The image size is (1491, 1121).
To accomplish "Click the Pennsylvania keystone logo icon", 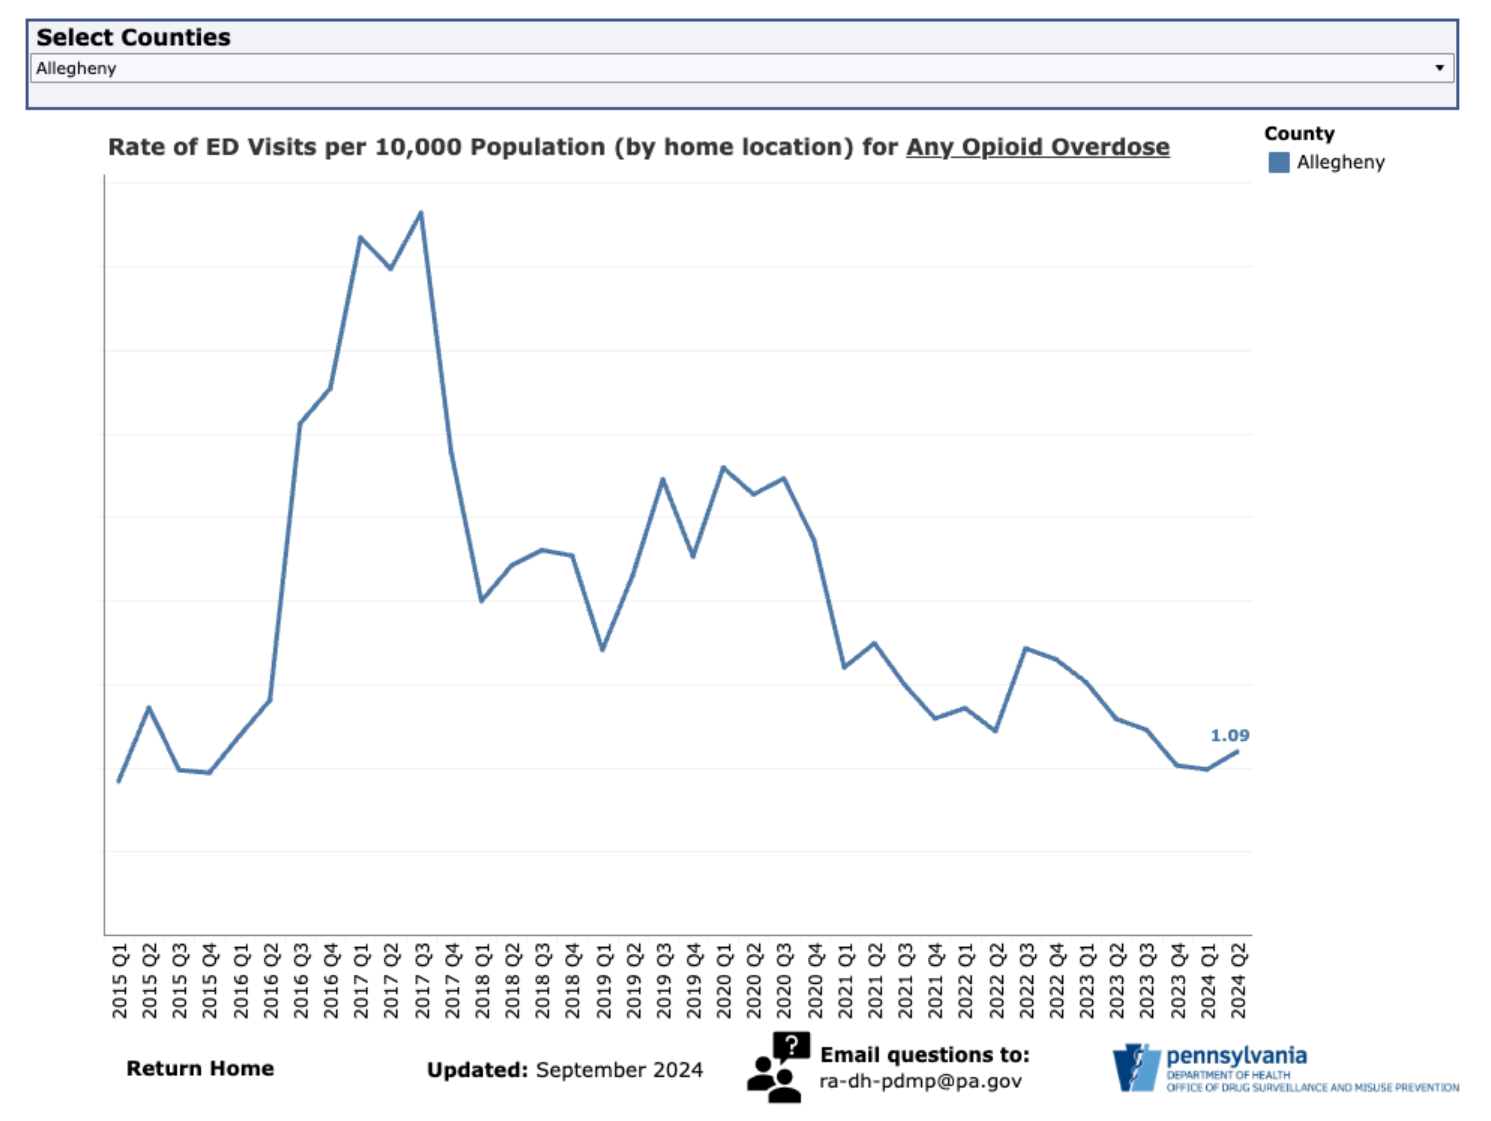I will click(x=1136, y=1067).
